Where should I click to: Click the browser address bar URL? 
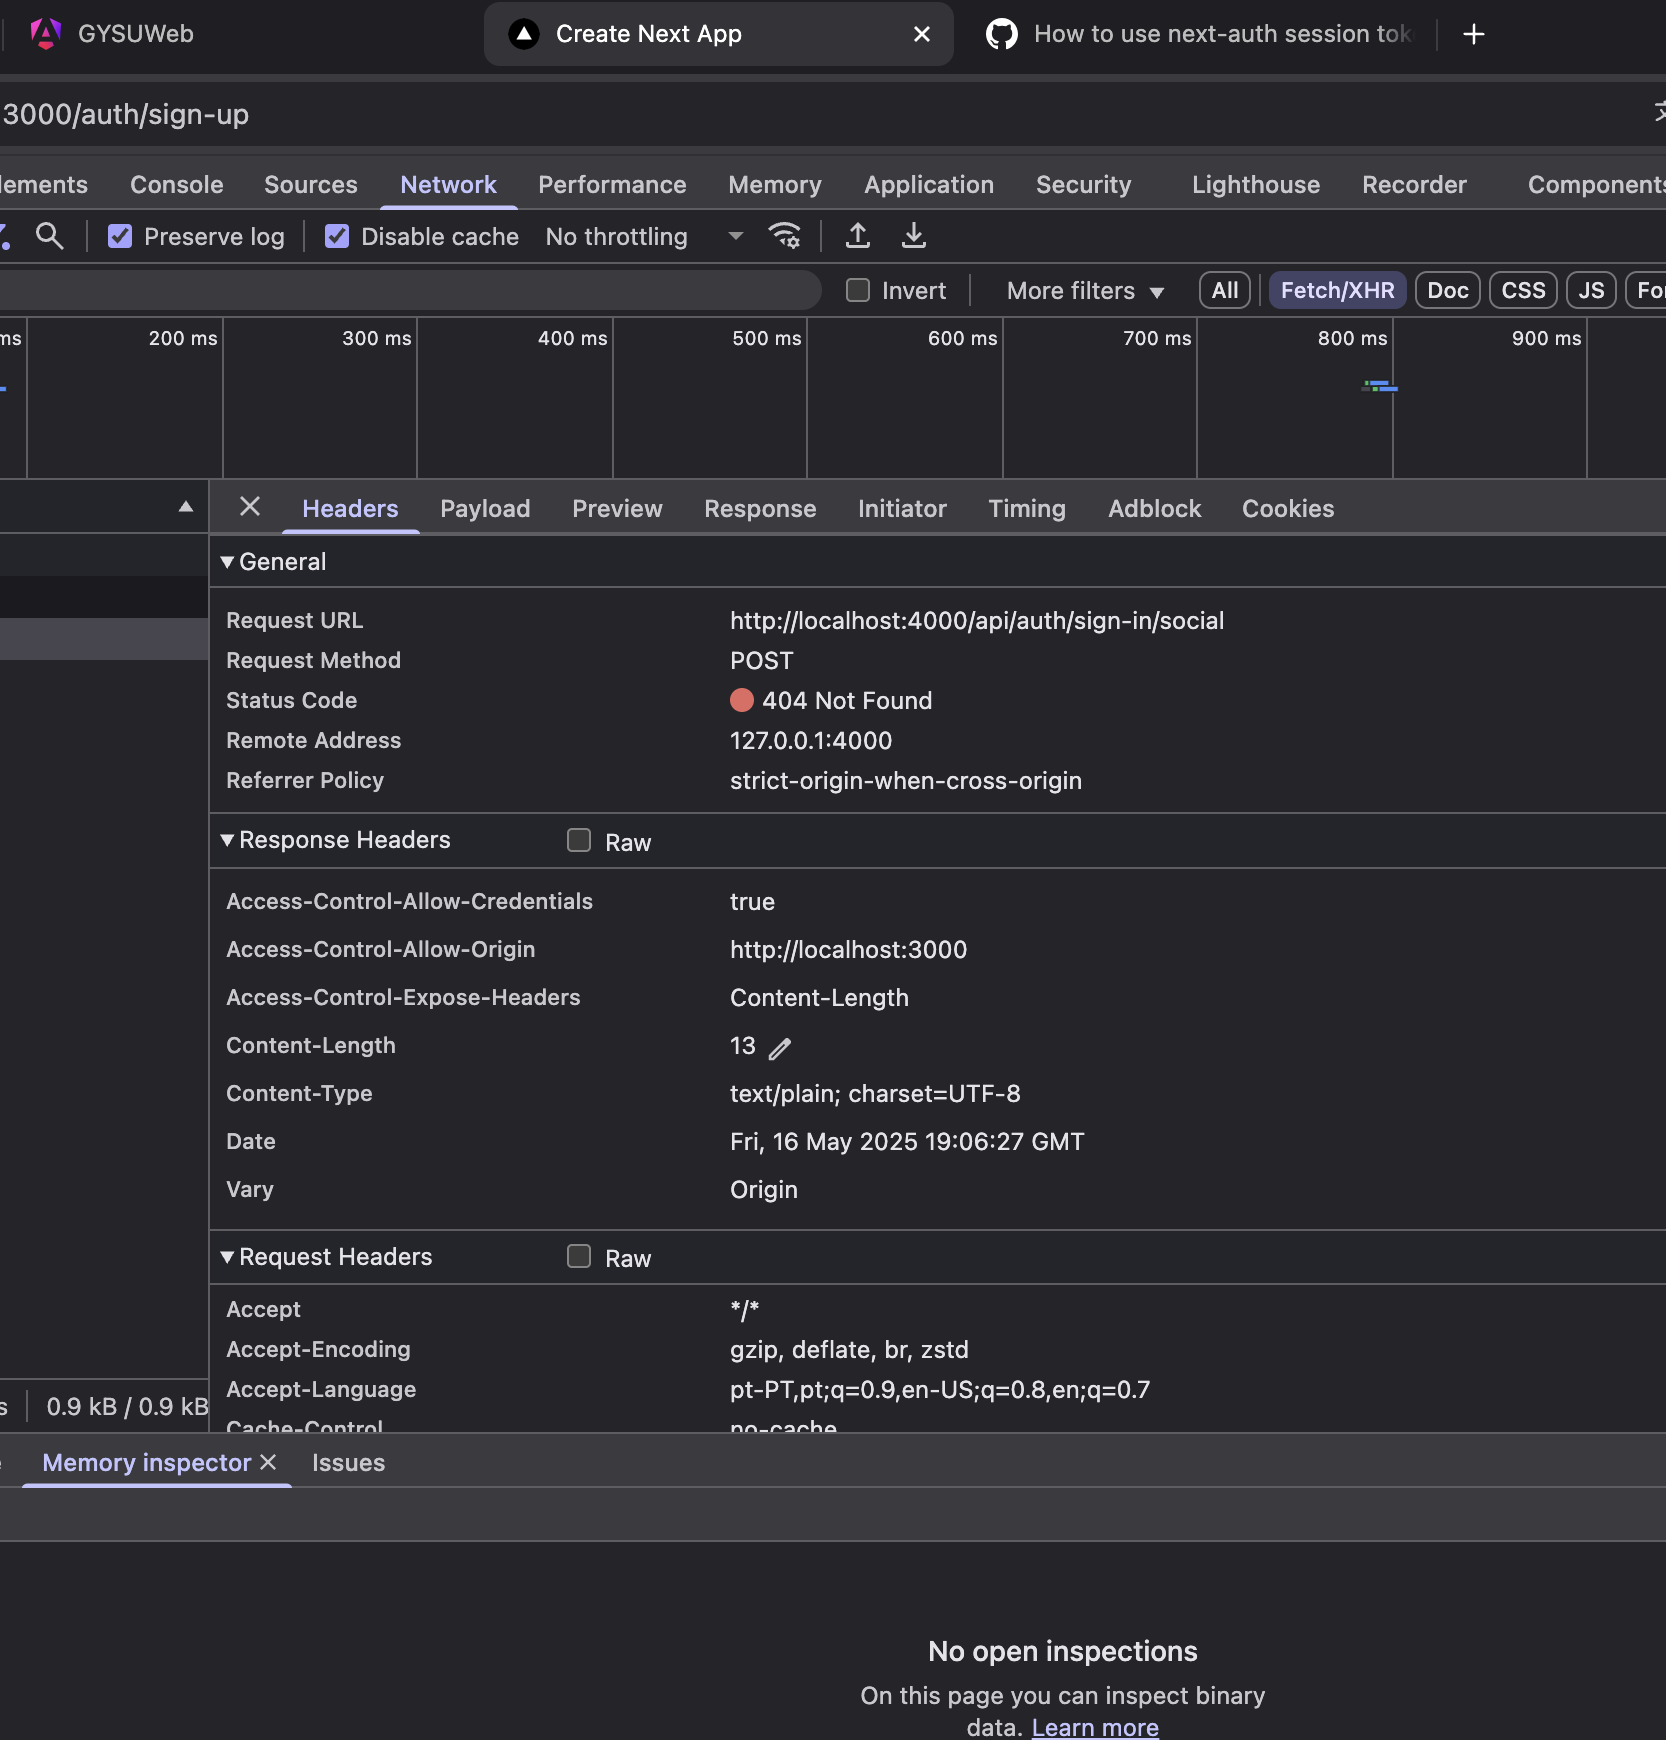pos(125,114)
